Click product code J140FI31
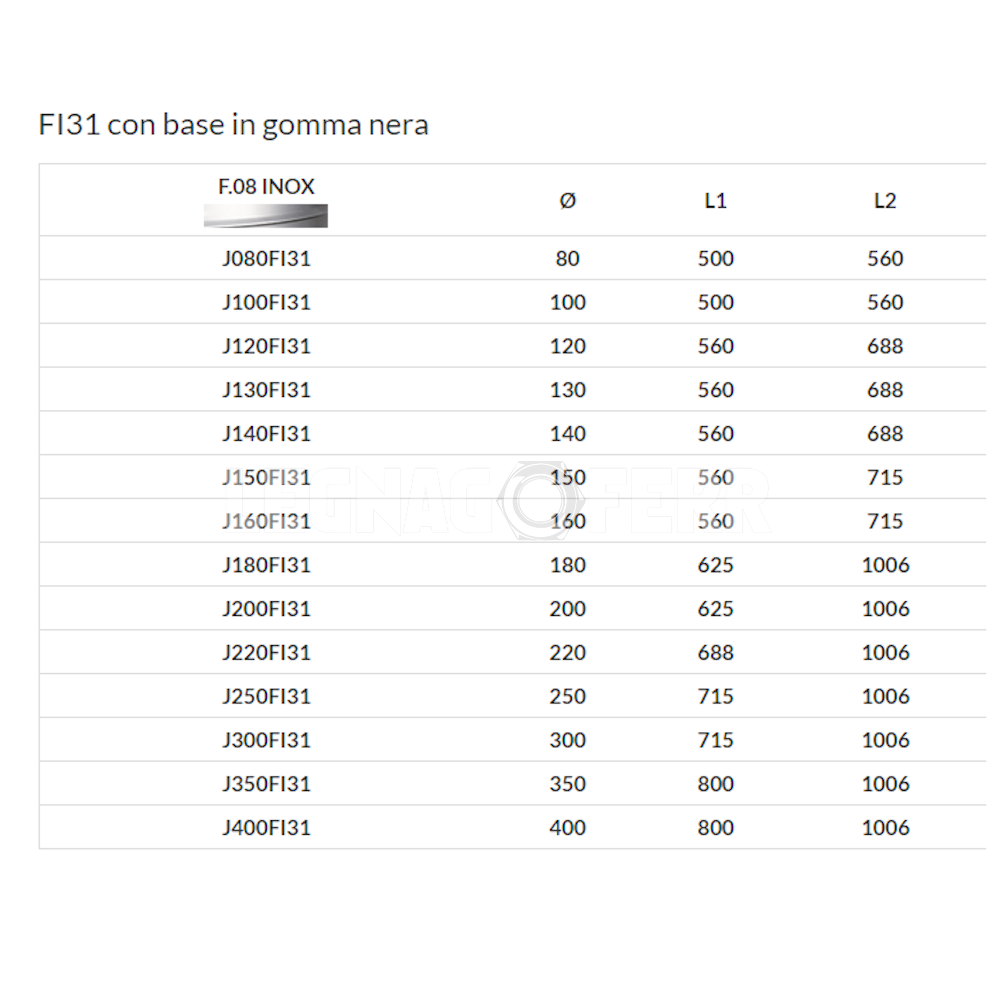Image resolution: width=1000 pixels, height=1000 pixels. [x=266, y=434]
